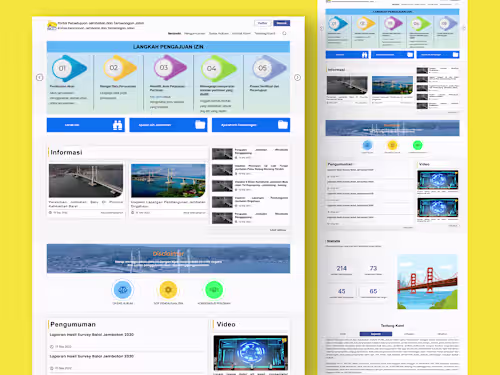500x375 pixels.
Task: Go to the previous slide with the left carousel arrow
Action: [39, 77]
